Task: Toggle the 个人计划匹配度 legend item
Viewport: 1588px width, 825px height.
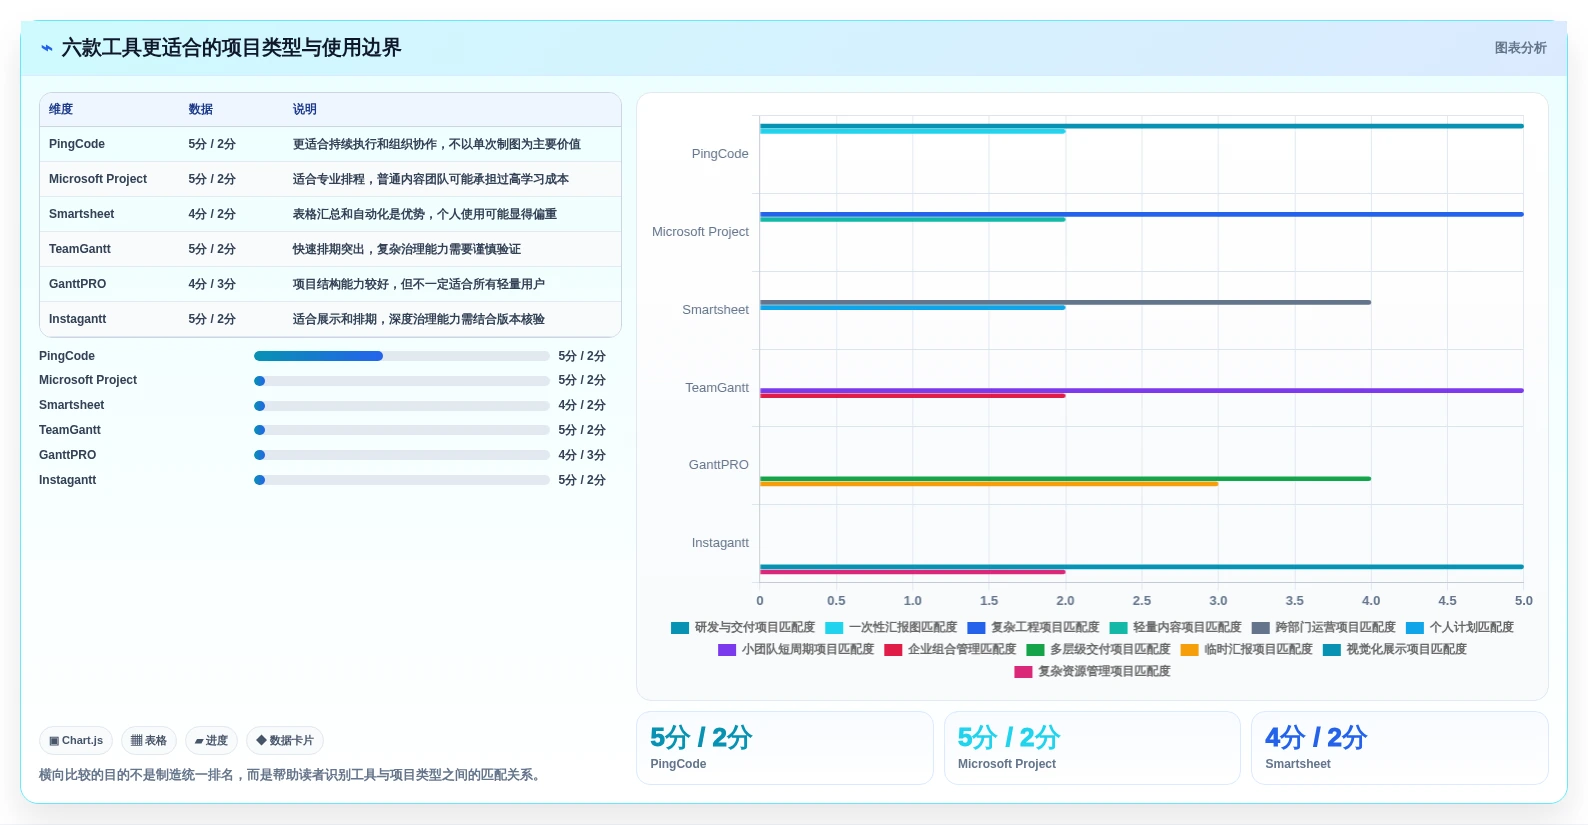Action: coord(1460,628)
